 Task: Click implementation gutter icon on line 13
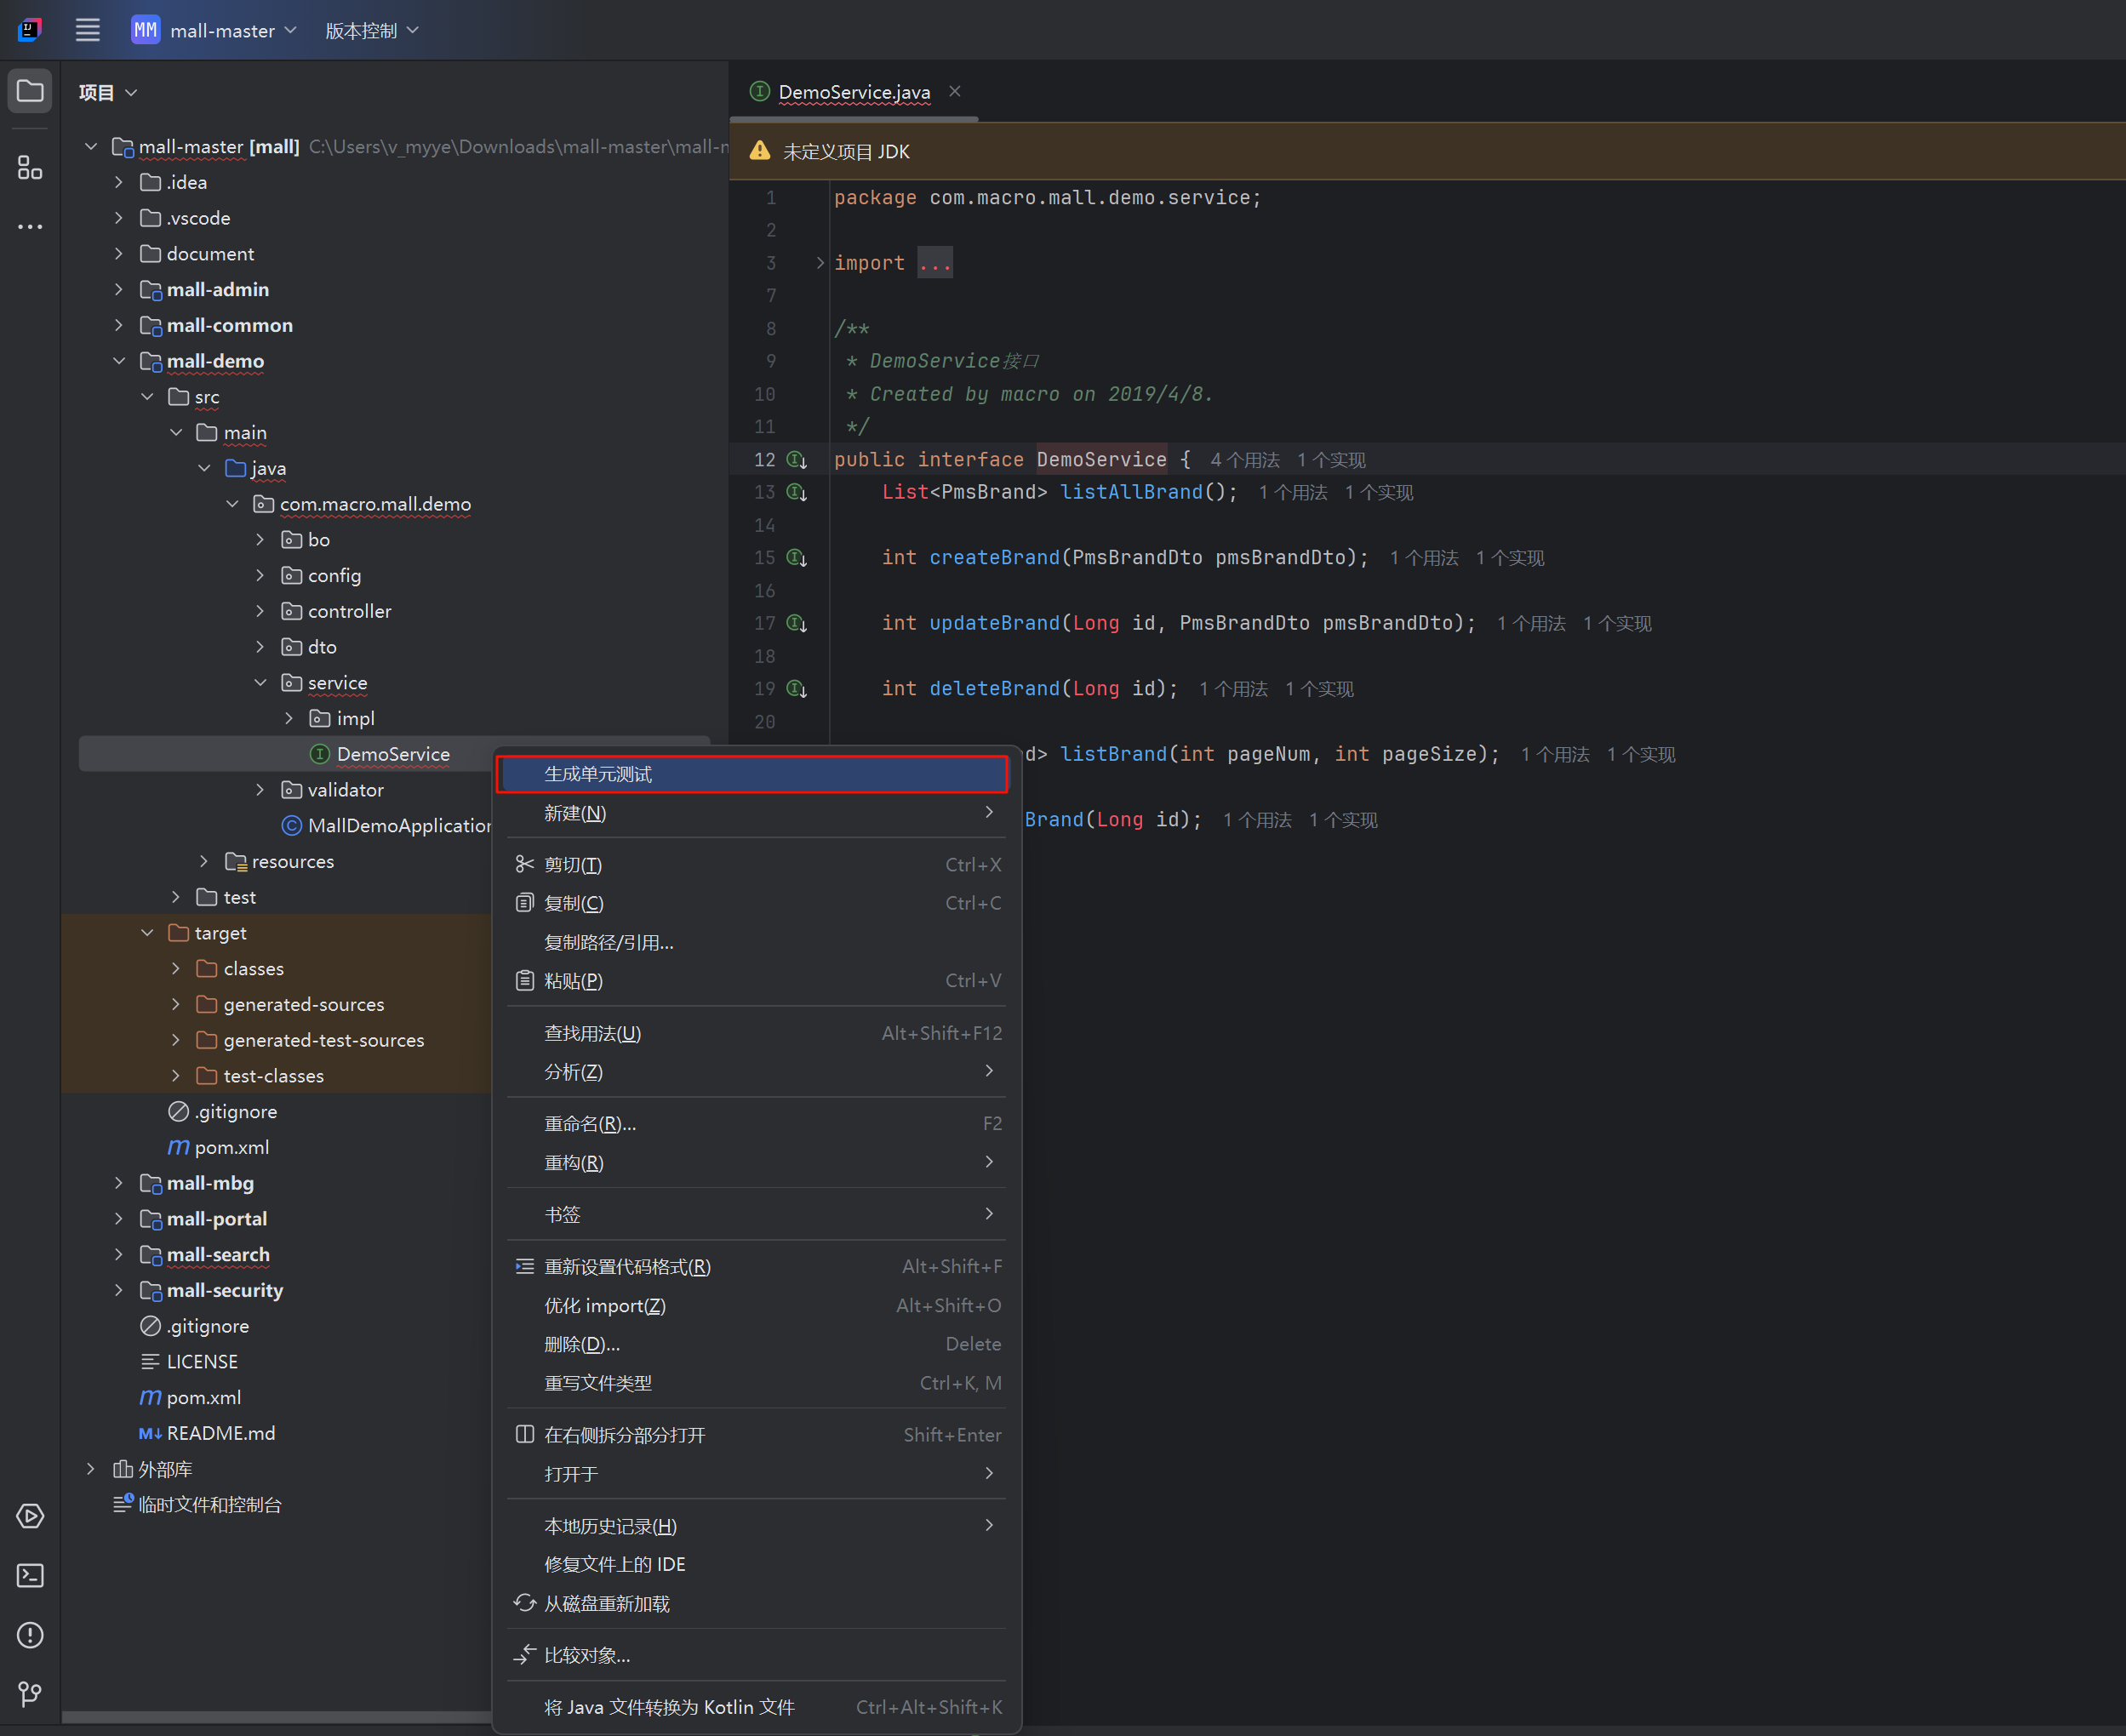tap(797, 492)
